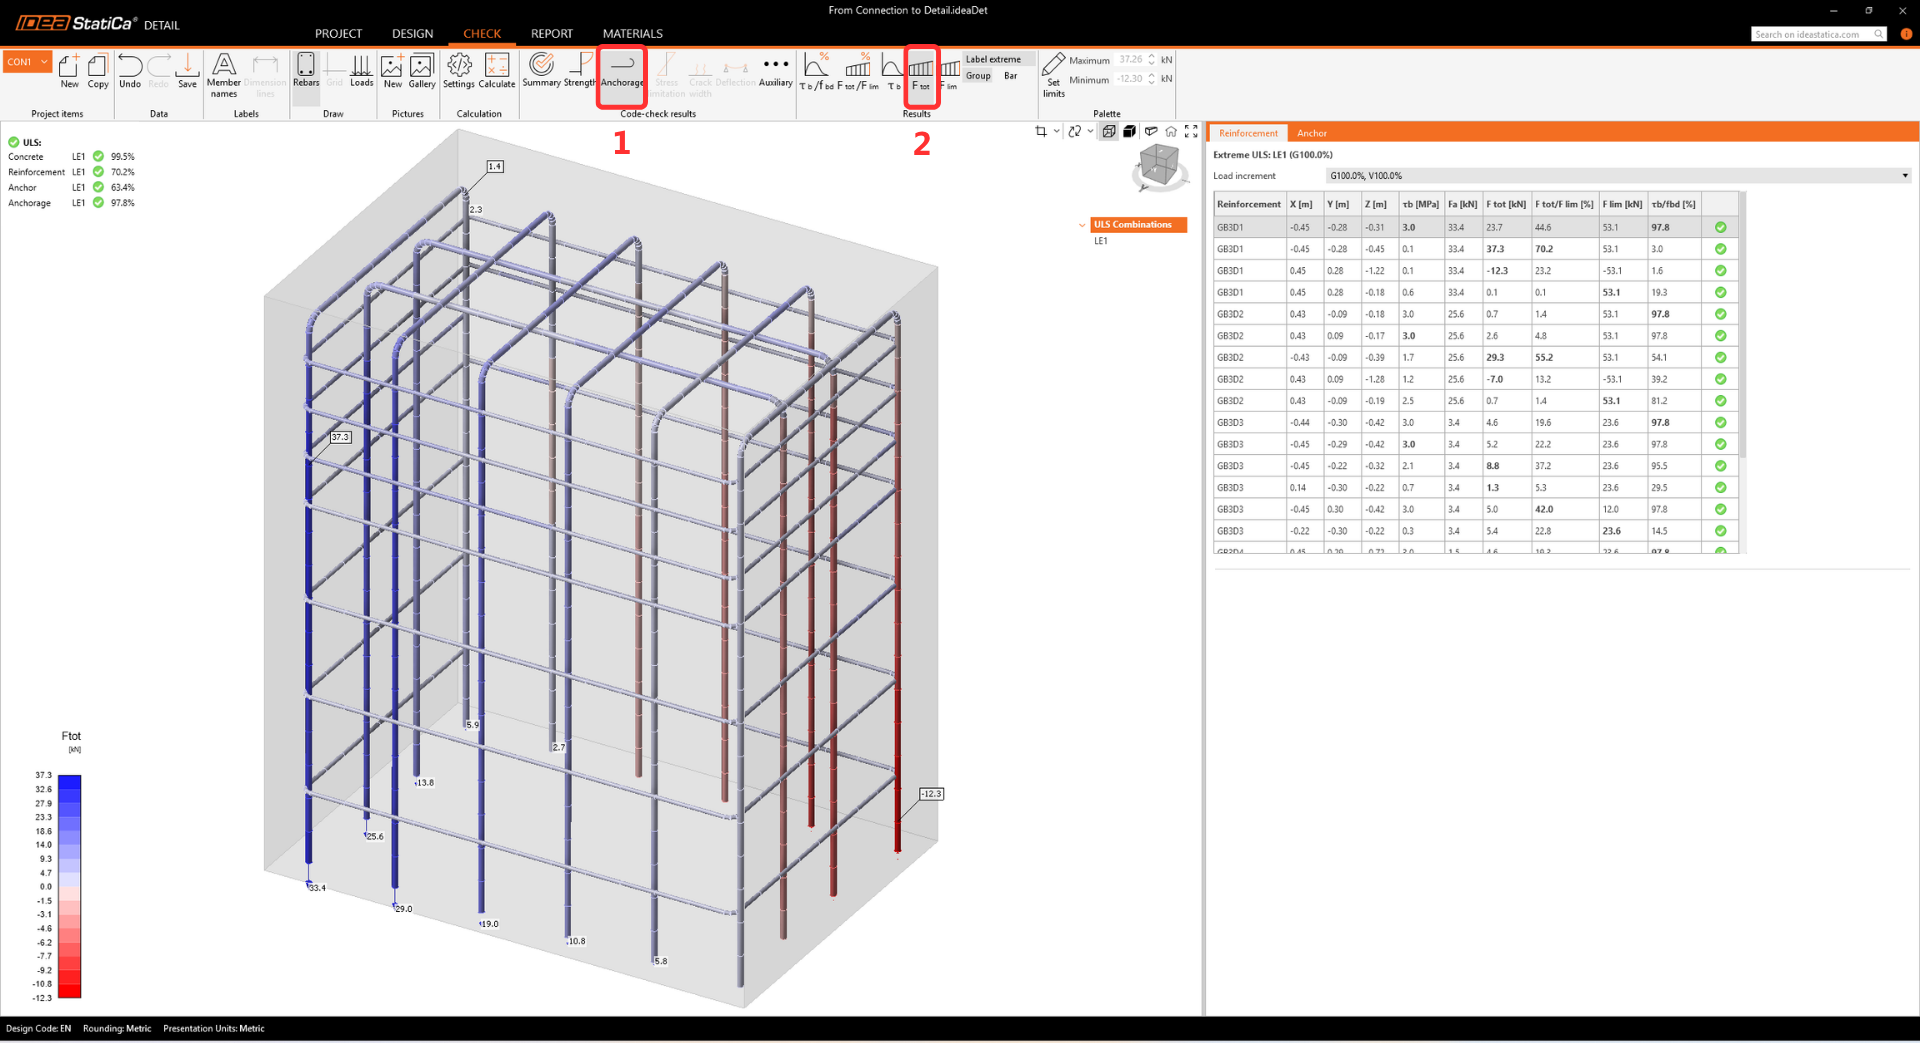1920x1043 pixels.
Task: Click the Bar label button
Action: pos(1010,76)
